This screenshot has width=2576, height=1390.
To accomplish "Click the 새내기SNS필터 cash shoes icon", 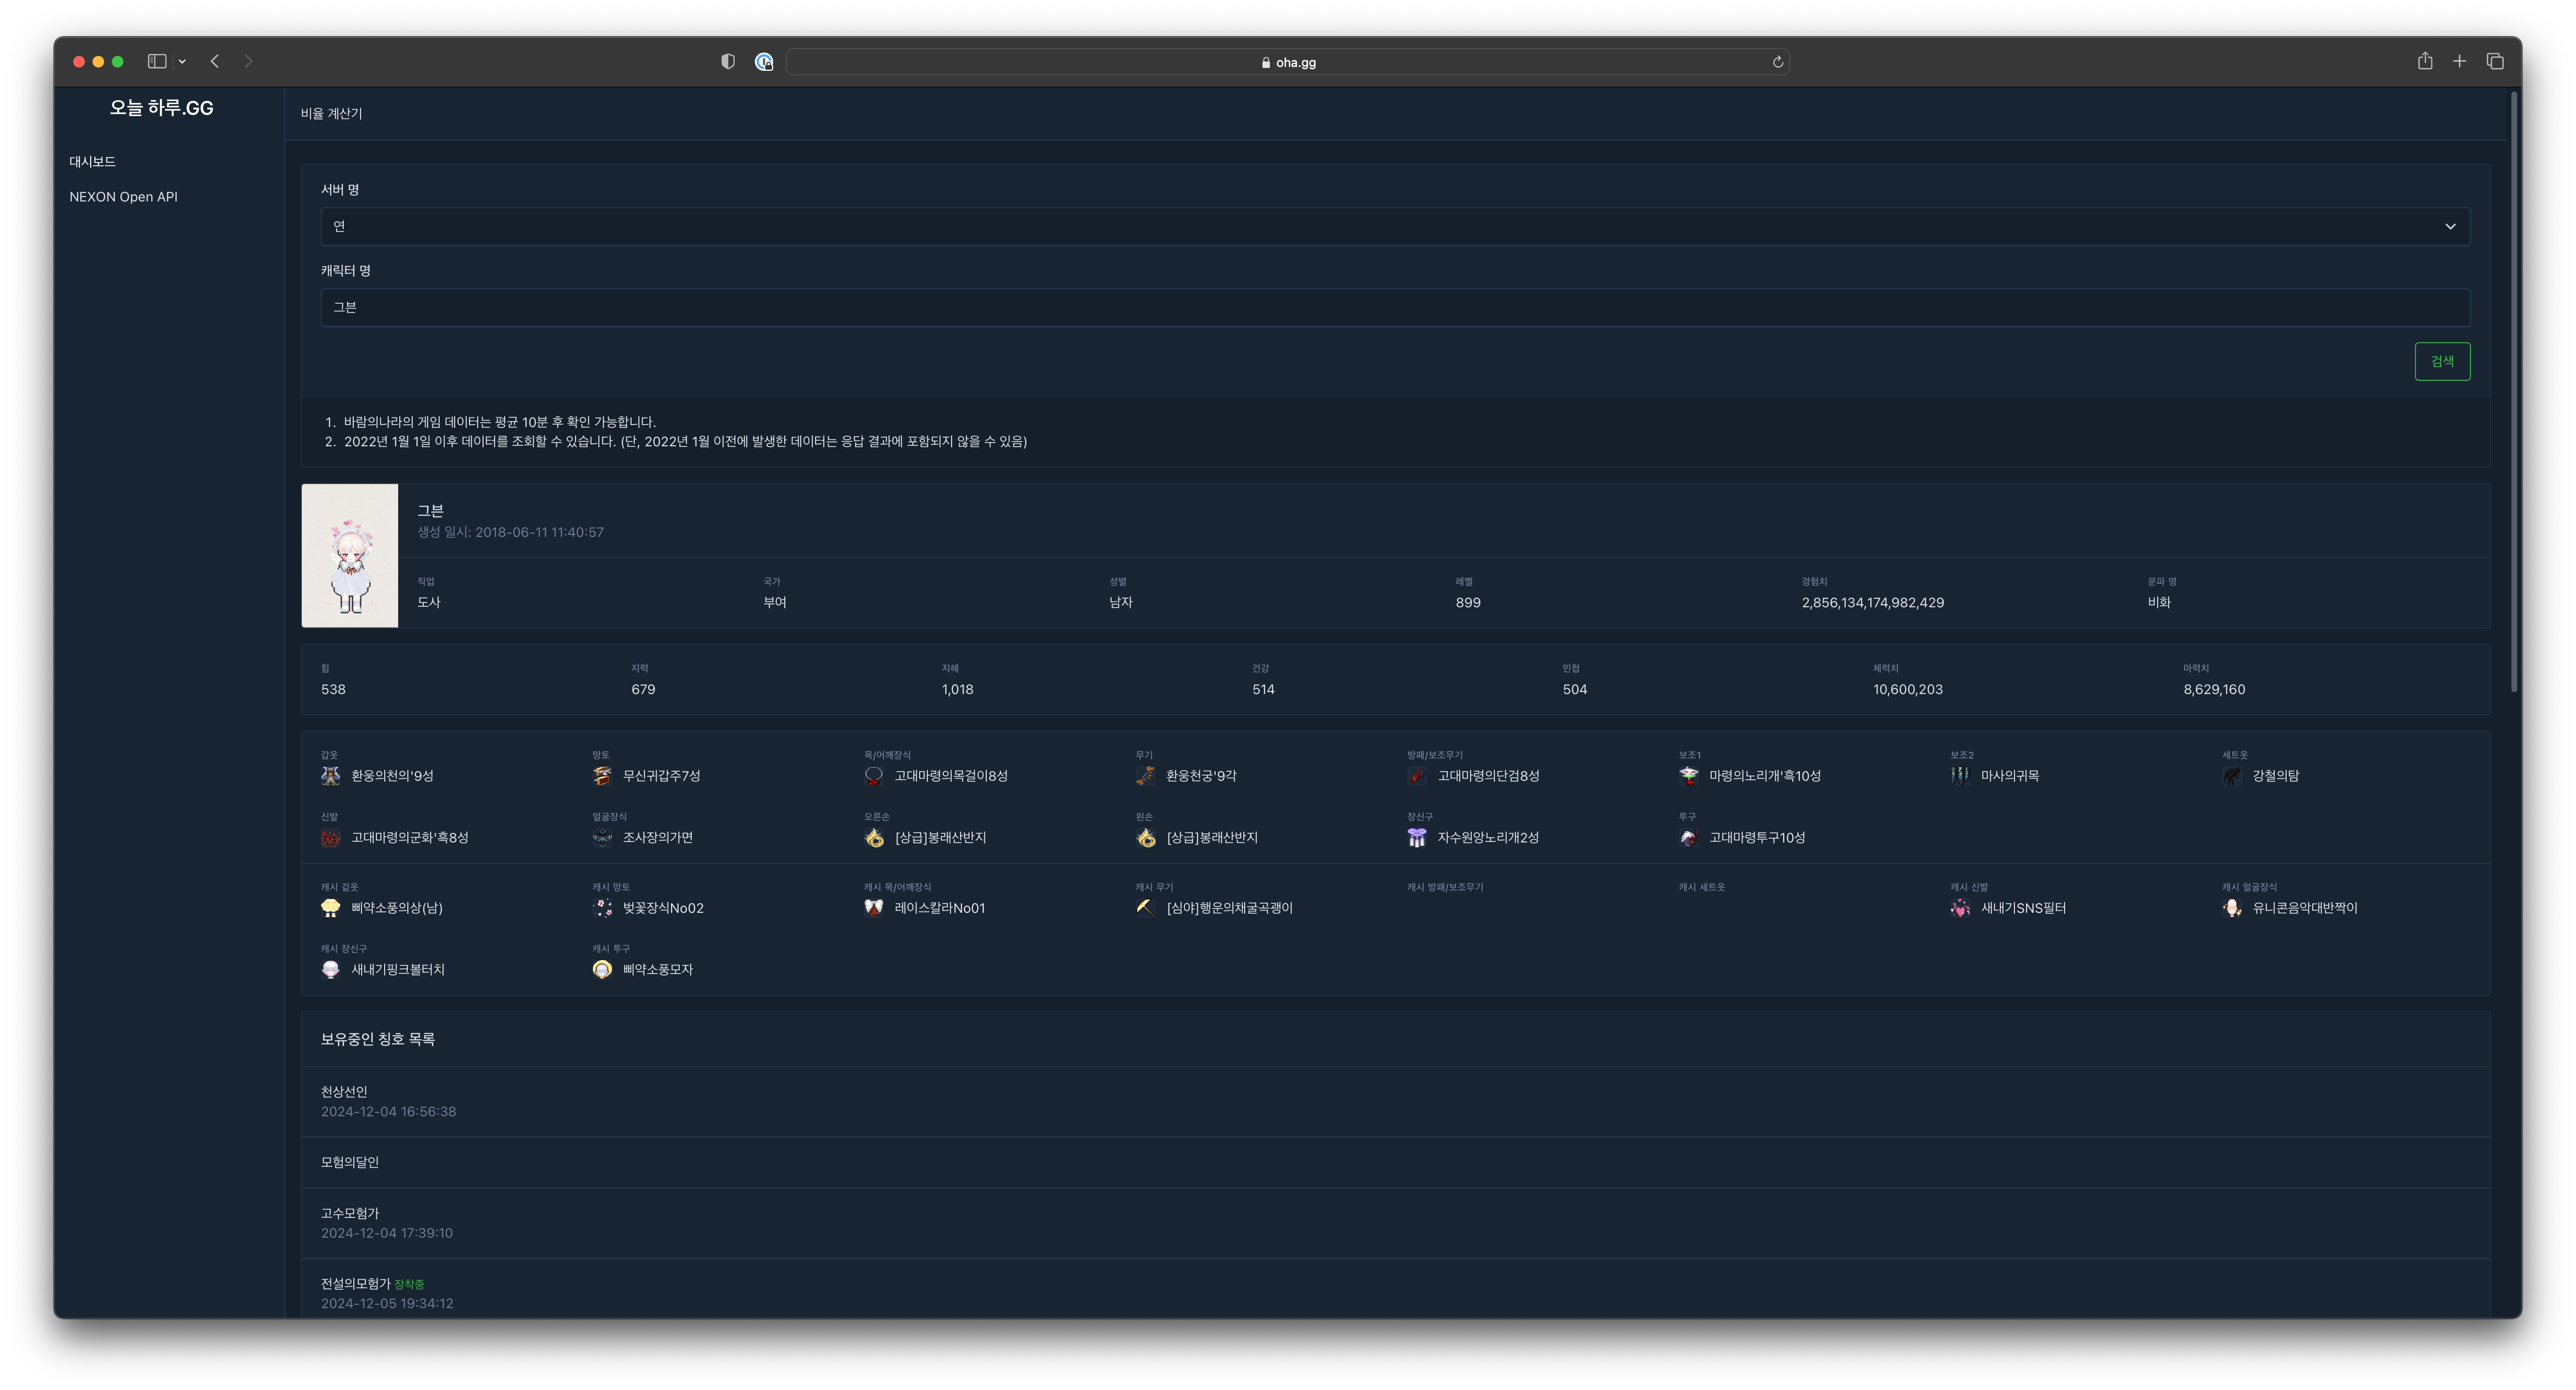I will [x=1960, y=908].
